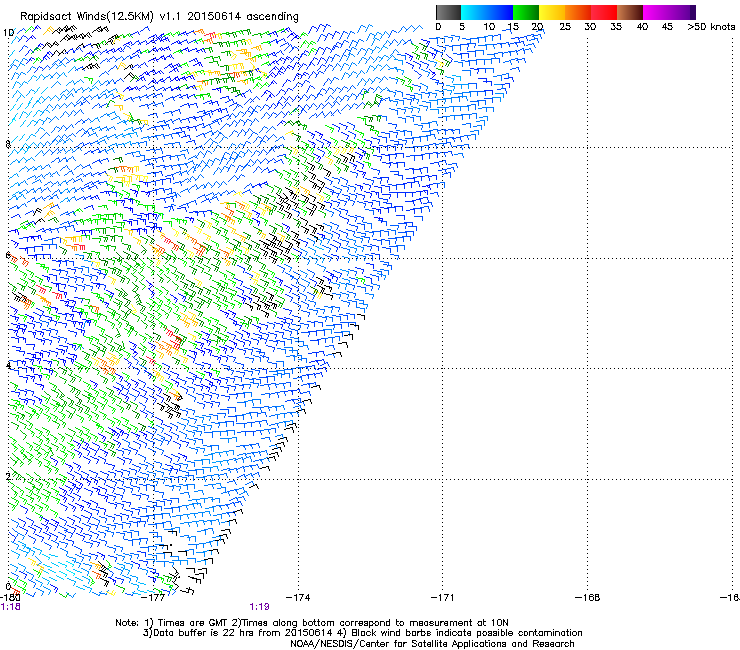Click the green 15-20 knots legend swatch
This screenshot has width=740, height=650.
[526, 12]
